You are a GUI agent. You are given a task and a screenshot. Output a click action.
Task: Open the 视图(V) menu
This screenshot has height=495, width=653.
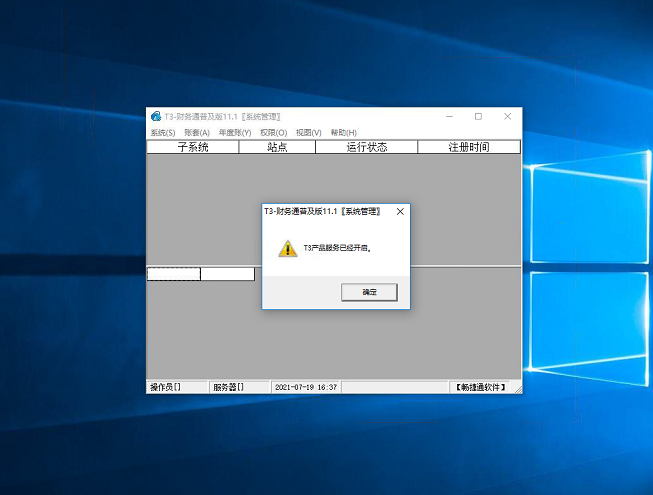tap(309, 132)
